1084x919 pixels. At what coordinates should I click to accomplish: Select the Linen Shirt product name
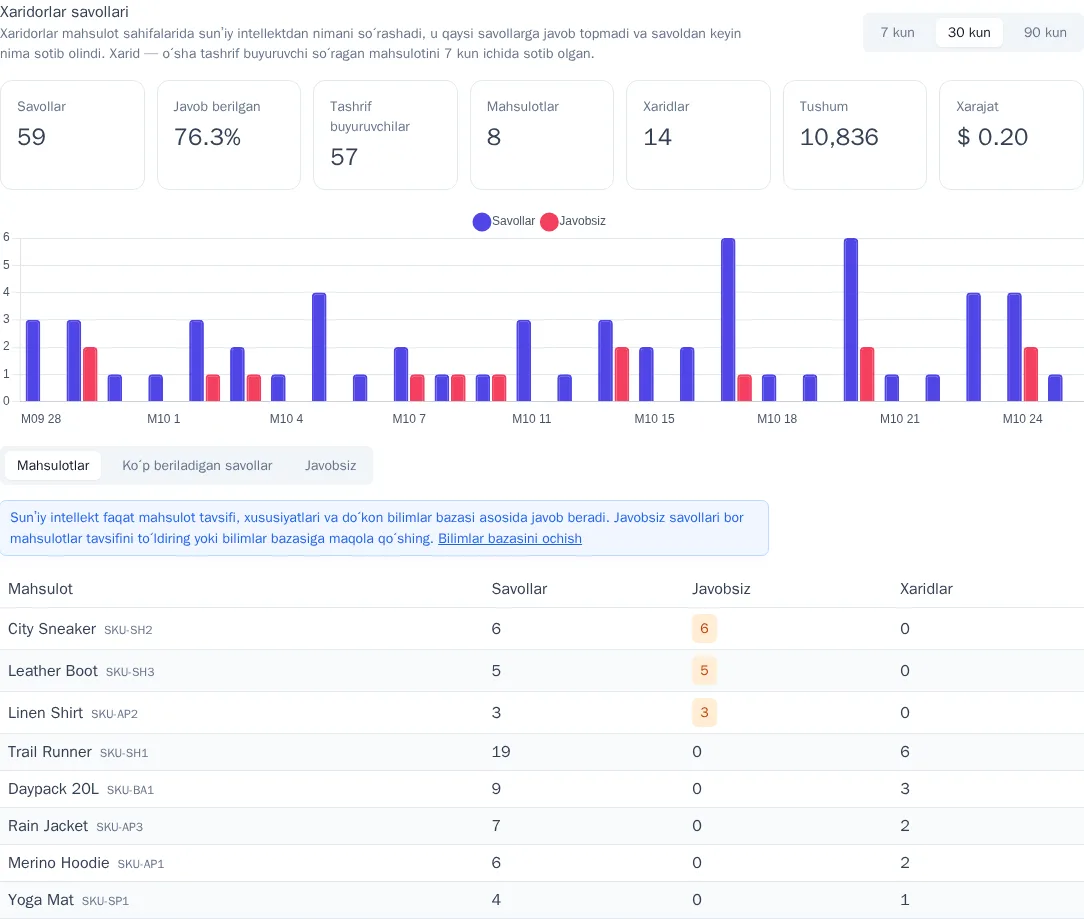[46, 713]
